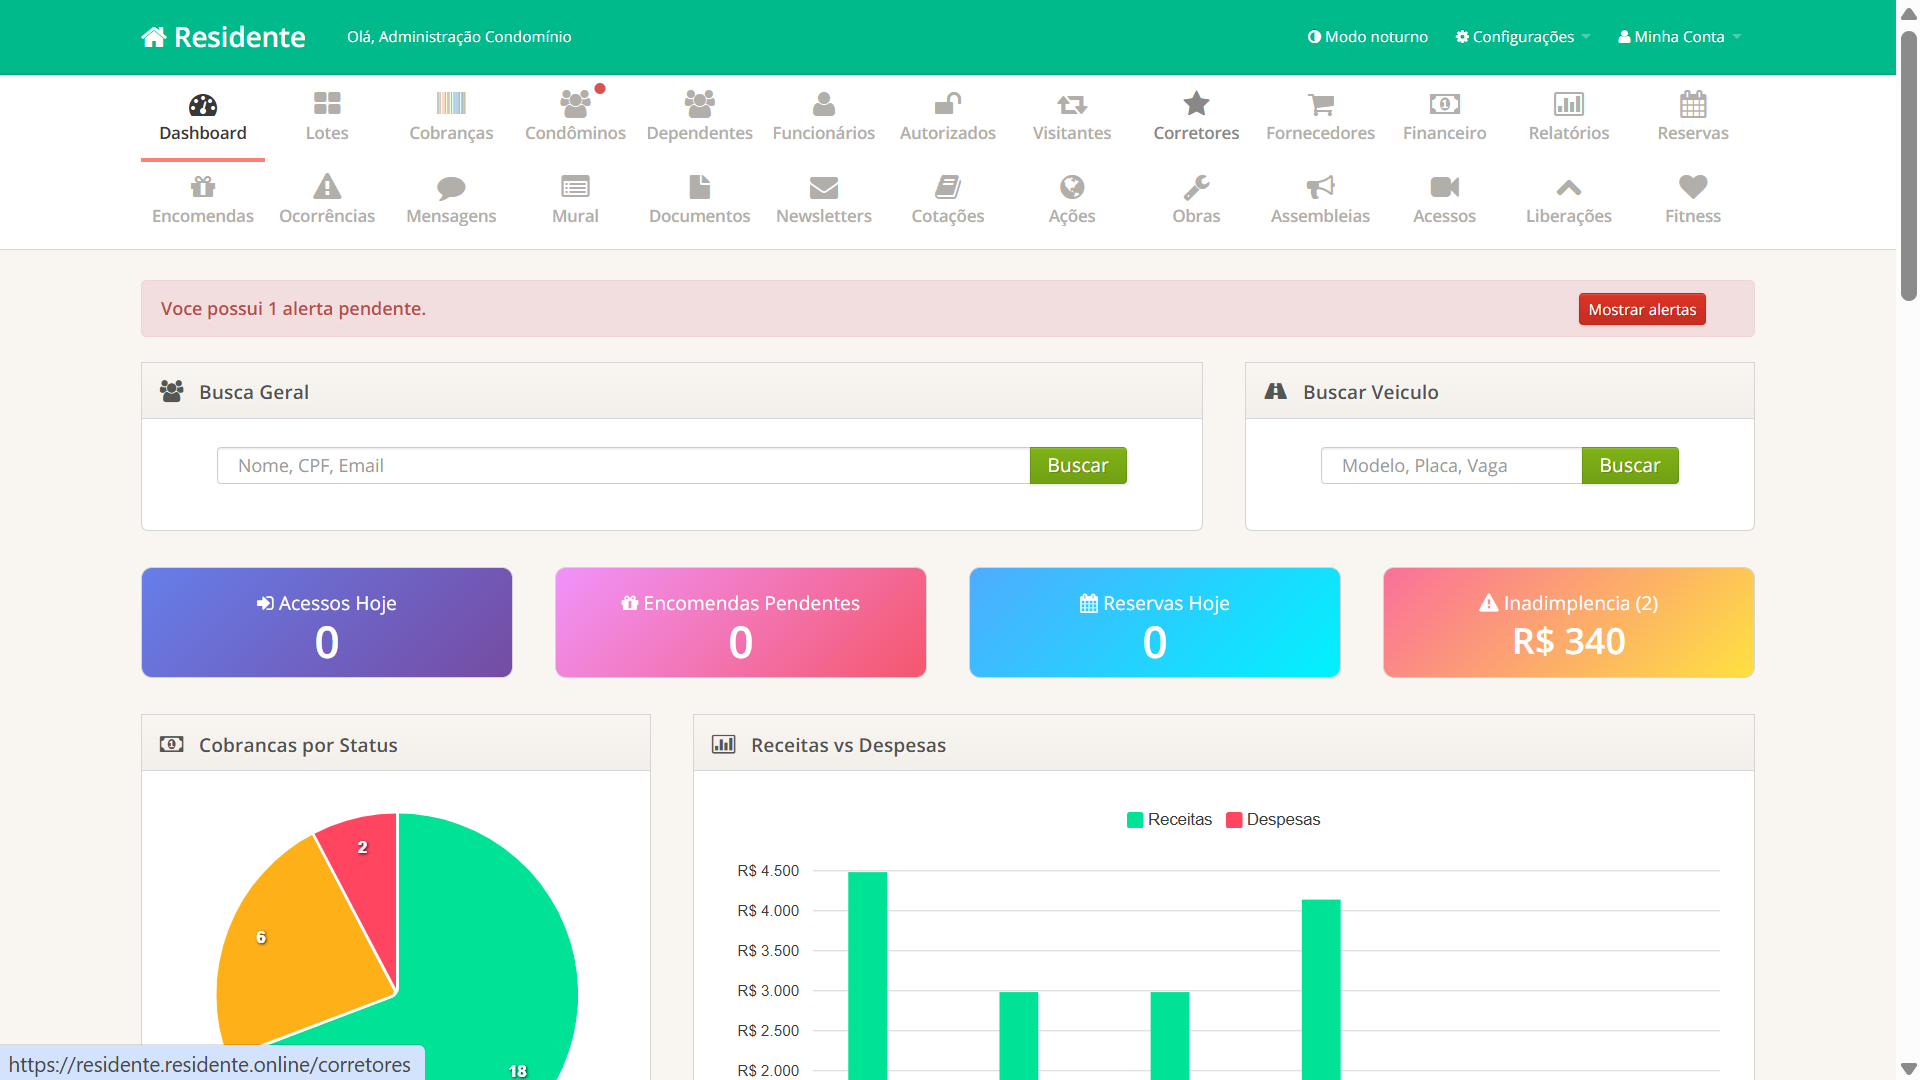Select the Obras wrench icon
Screen dimensions: 1920x1080
pos(1196,187)
